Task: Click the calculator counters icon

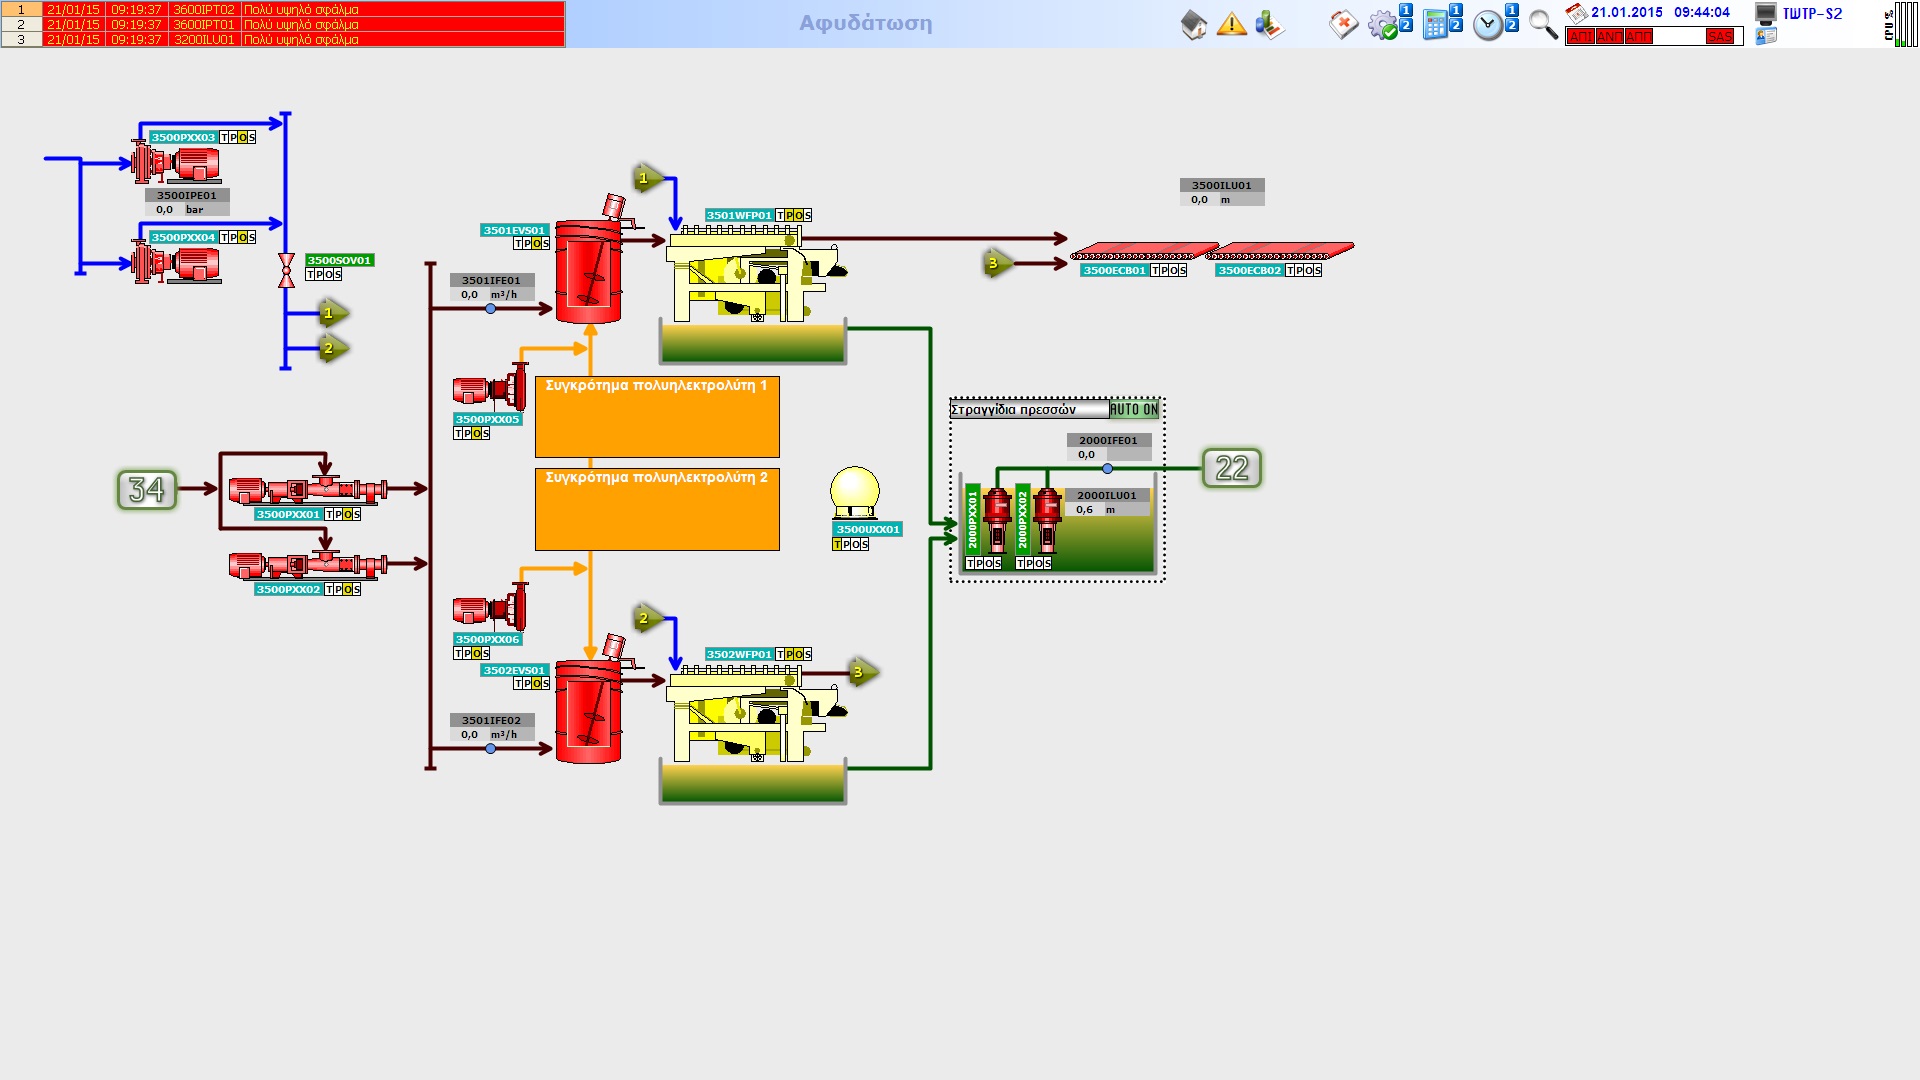Action: point(1436,25)
